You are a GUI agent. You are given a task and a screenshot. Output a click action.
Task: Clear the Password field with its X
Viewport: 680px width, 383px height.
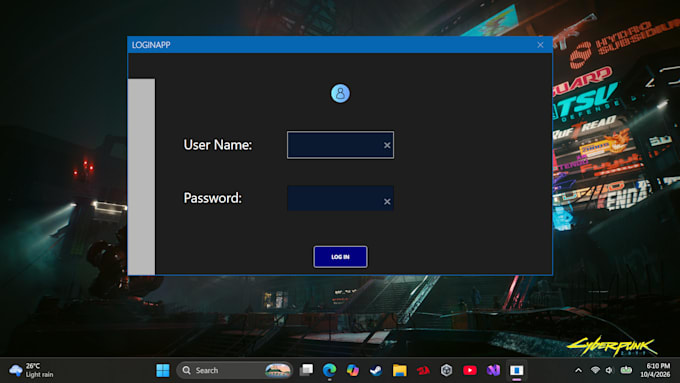pos(387,202)
